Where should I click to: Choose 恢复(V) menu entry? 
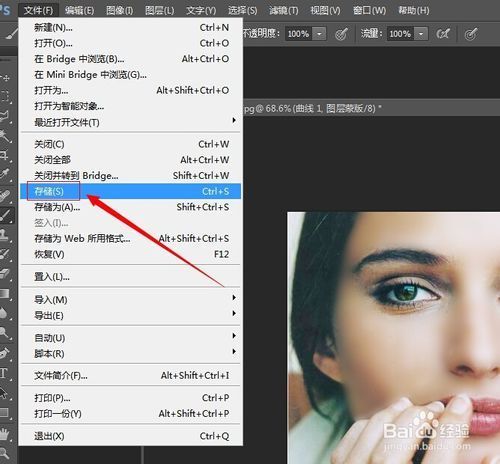pyautogui.click(x=131, y=254)
